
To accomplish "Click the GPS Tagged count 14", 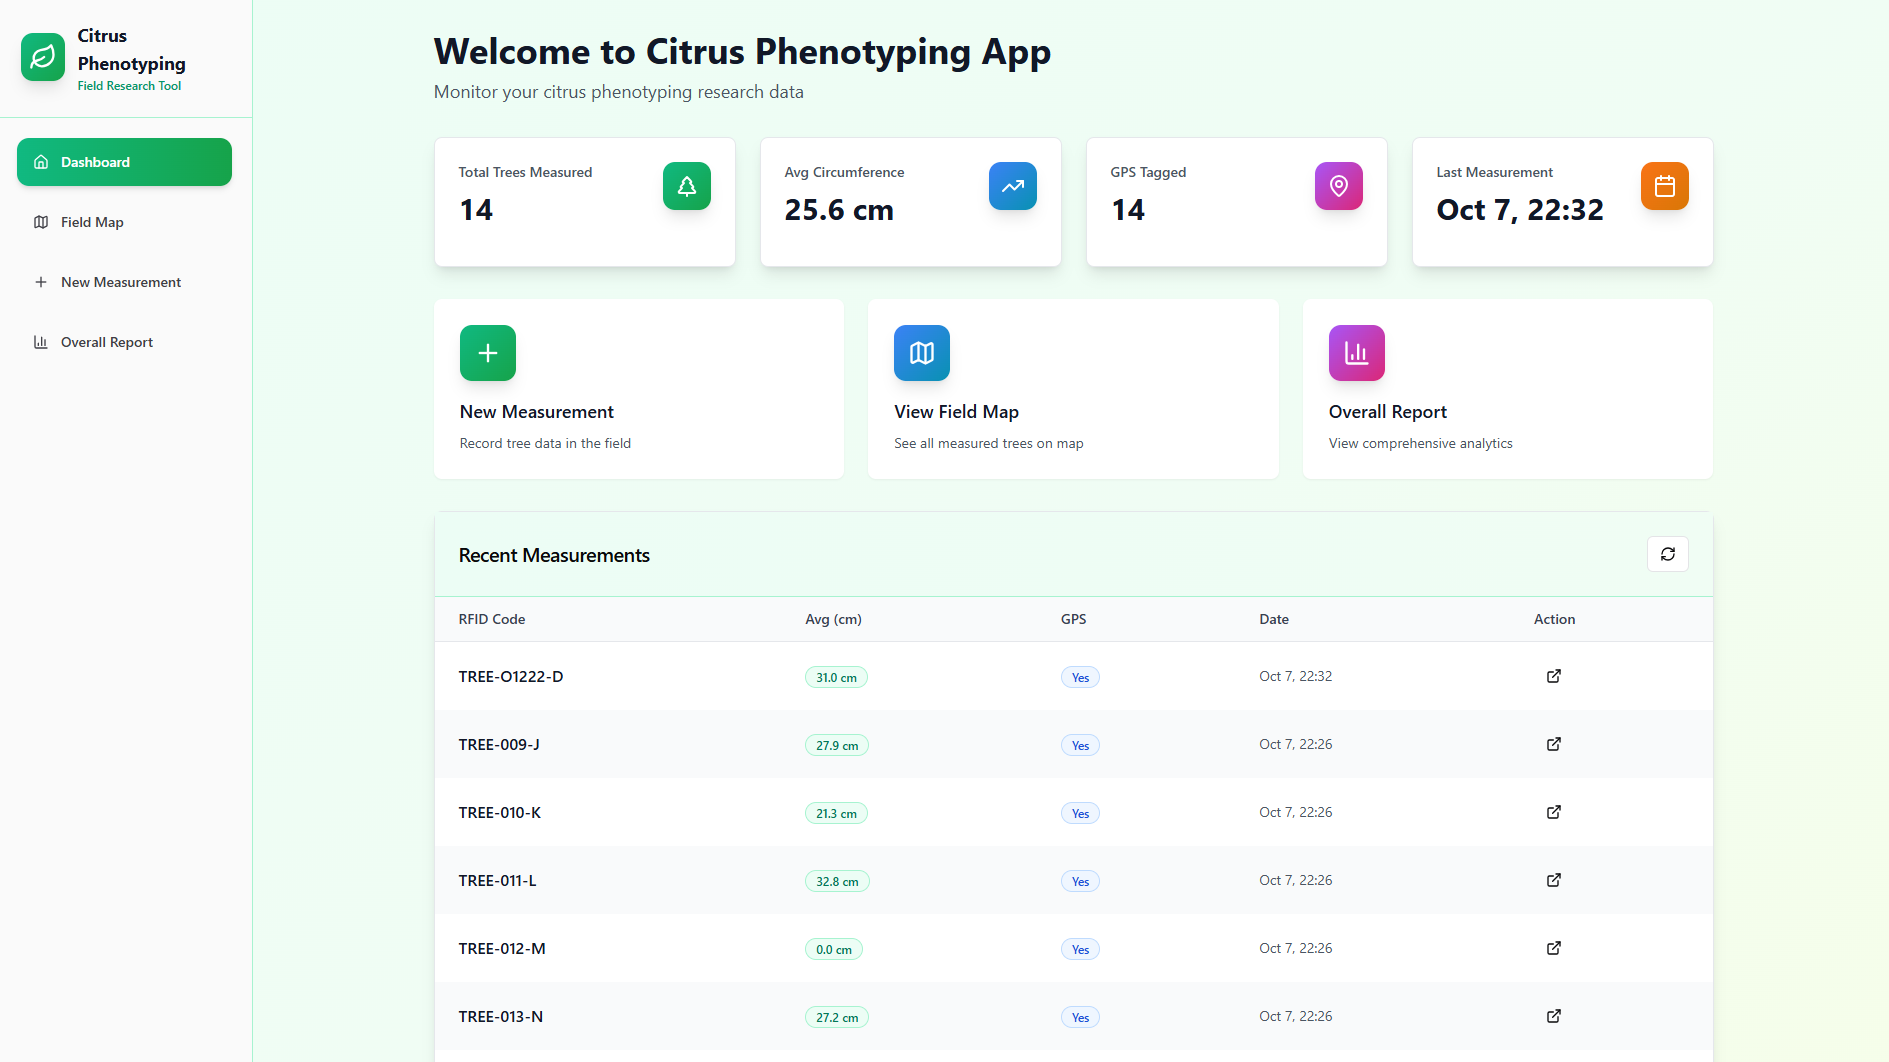I will click(x=1128, y=210).
